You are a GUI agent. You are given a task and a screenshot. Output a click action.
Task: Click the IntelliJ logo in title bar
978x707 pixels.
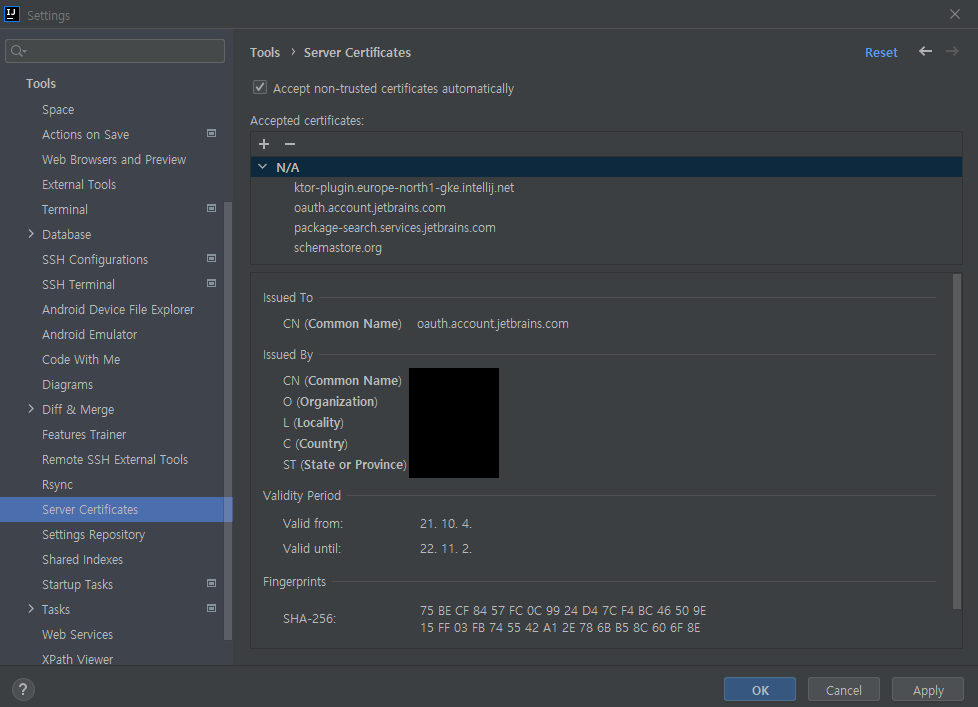pyautogui.click(x=11, y=14)
